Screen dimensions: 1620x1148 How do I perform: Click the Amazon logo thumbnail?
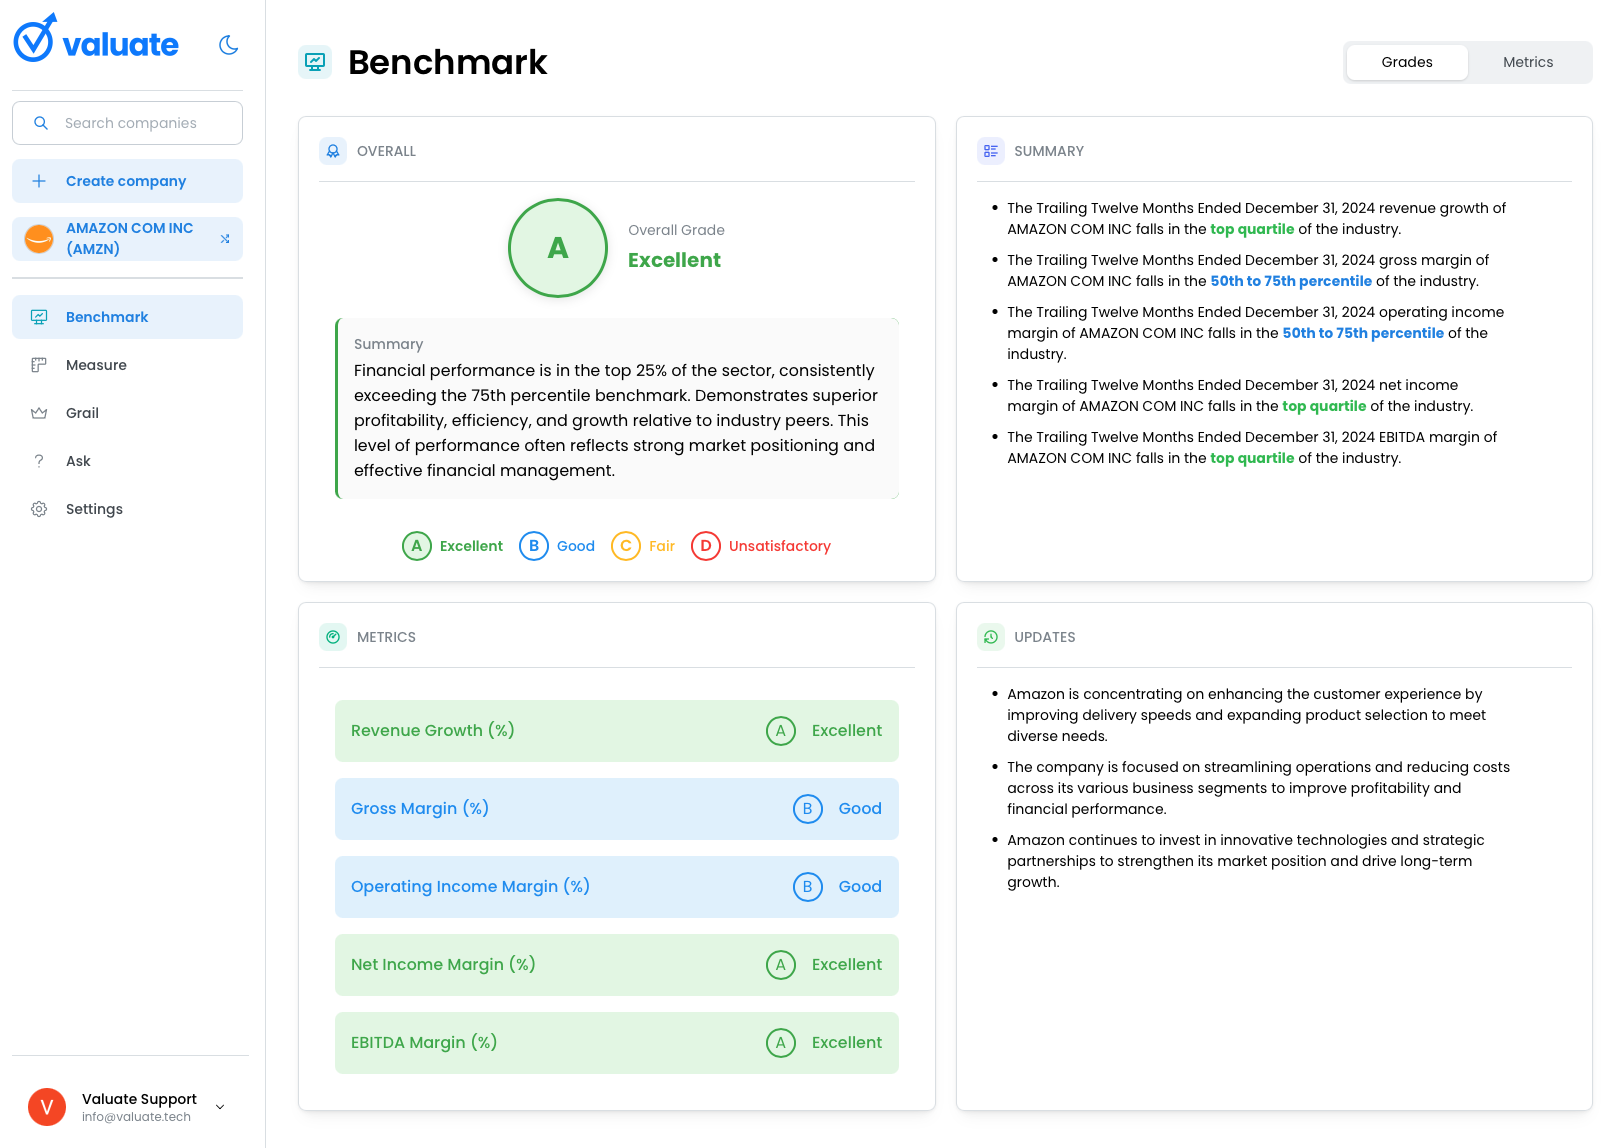pos(39,239)
